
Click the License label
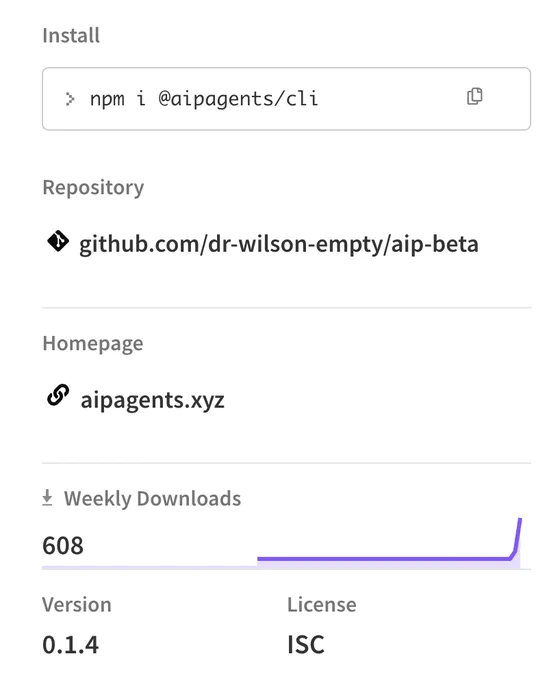(x=321, y=605)
